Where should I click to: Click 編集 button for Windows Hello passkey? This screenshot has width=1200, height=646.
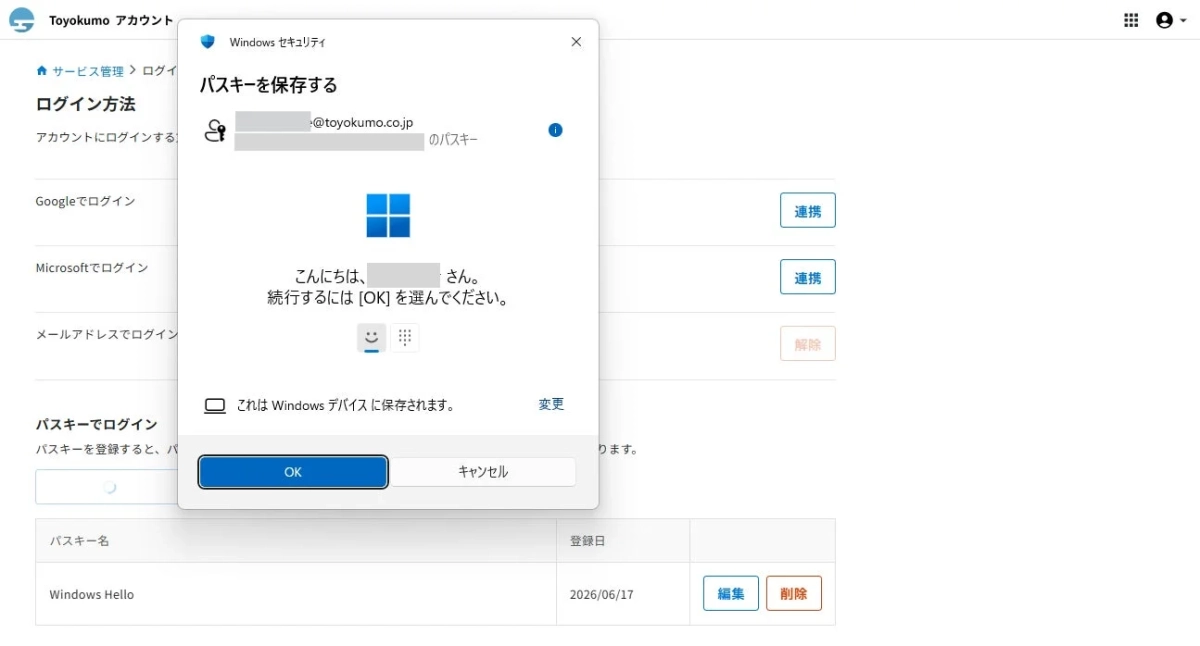731,593
